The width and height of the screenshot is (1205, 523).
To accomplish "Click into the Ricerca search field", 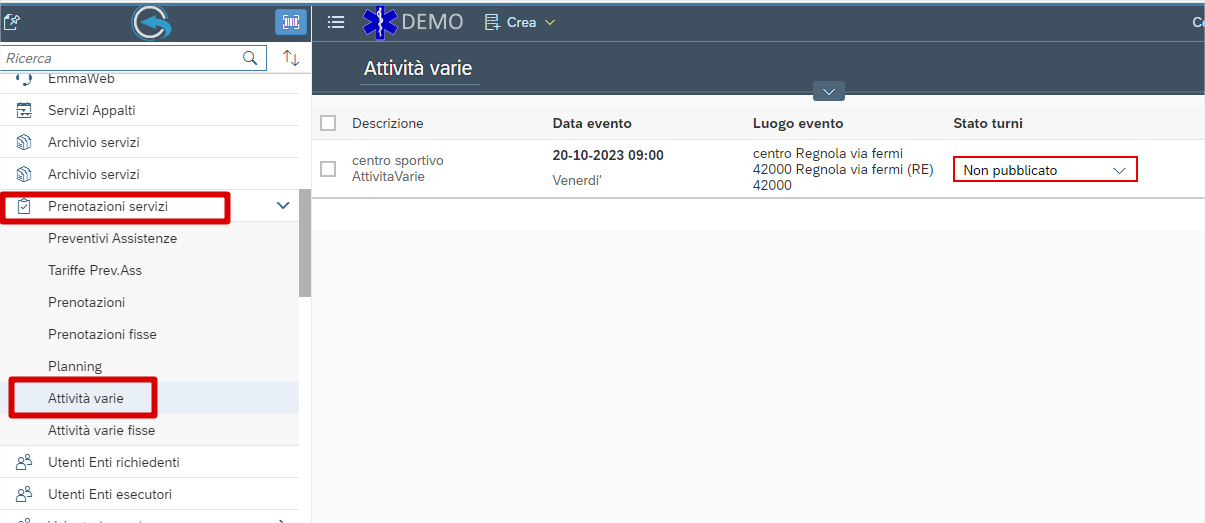I will click(120, 58).
